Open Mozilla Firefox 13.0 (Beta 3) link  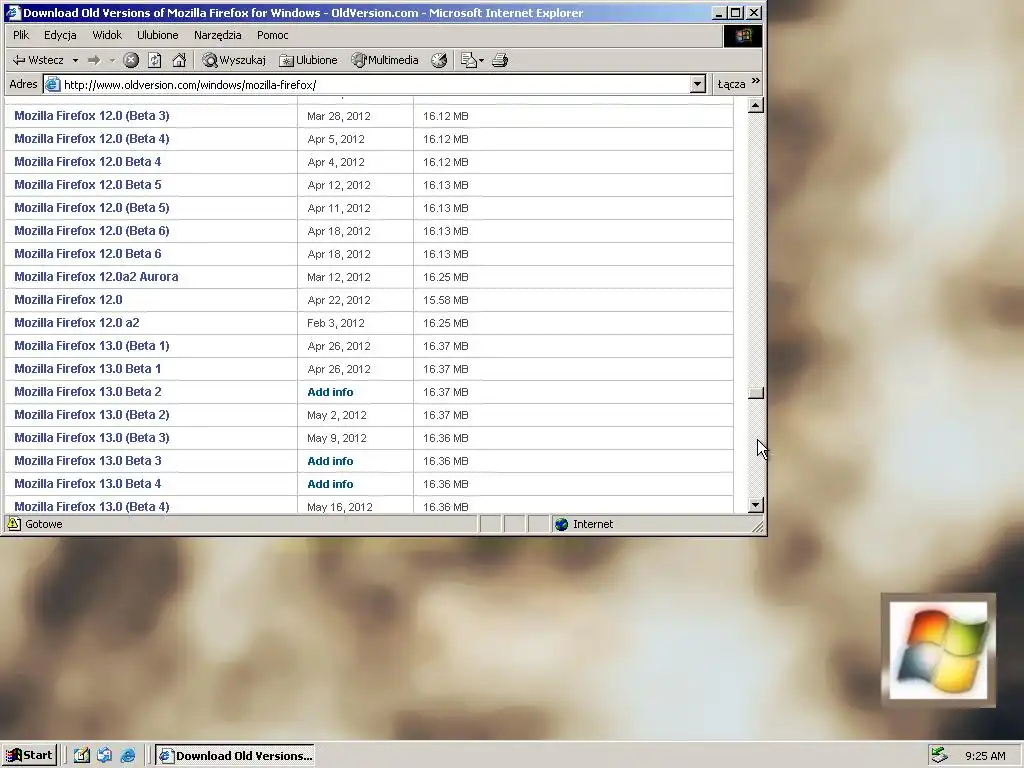pyautogui.click(x=91, y=438)
